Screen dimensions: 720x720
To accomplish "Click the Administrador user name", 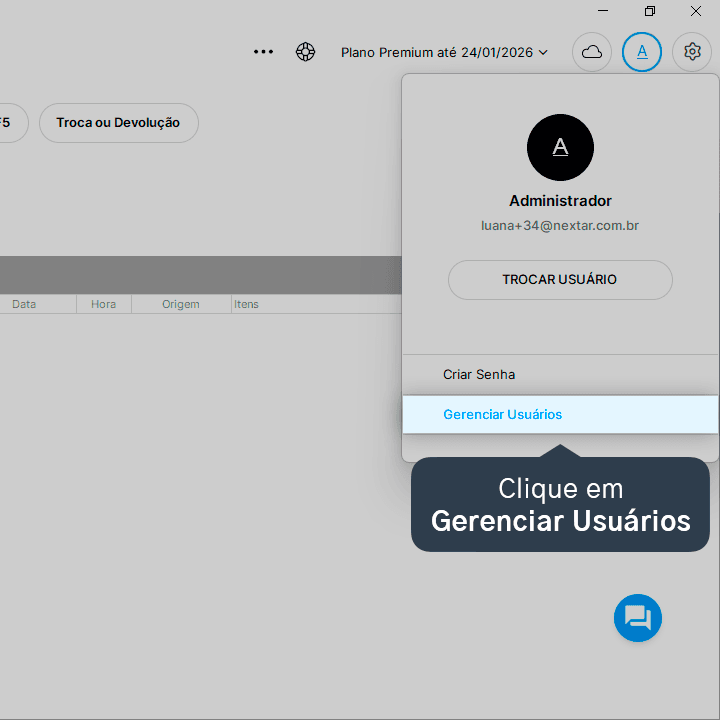I will (x=560, y=201).
